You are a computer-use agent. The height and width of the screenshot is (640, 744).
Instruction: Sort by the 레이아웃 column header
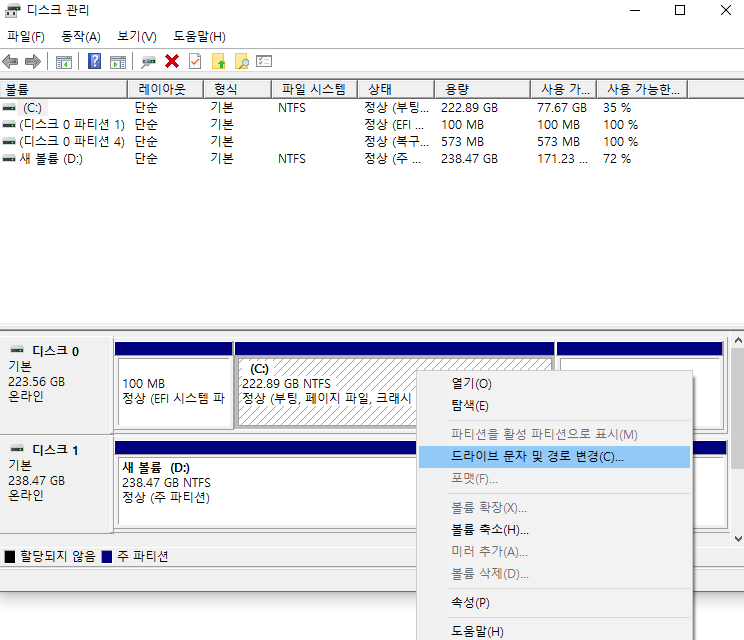(166, 89)
